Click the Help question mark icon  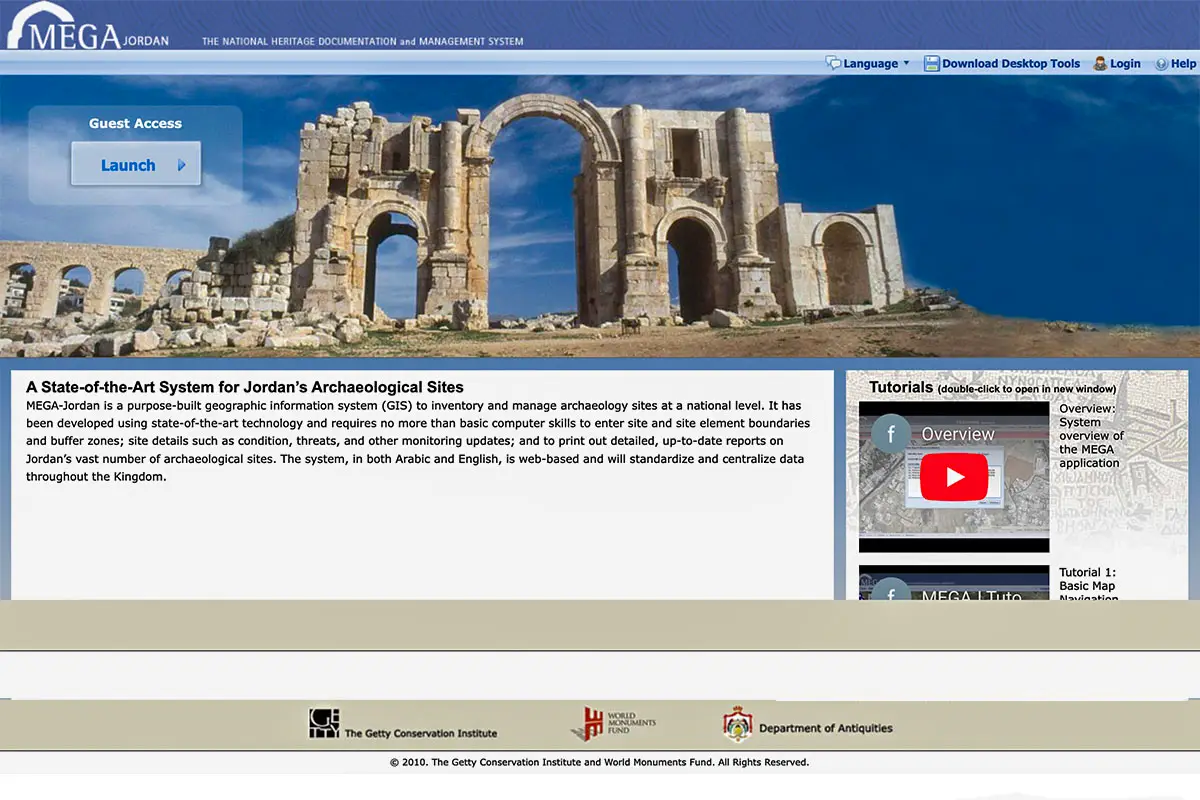click(1162, 63)
